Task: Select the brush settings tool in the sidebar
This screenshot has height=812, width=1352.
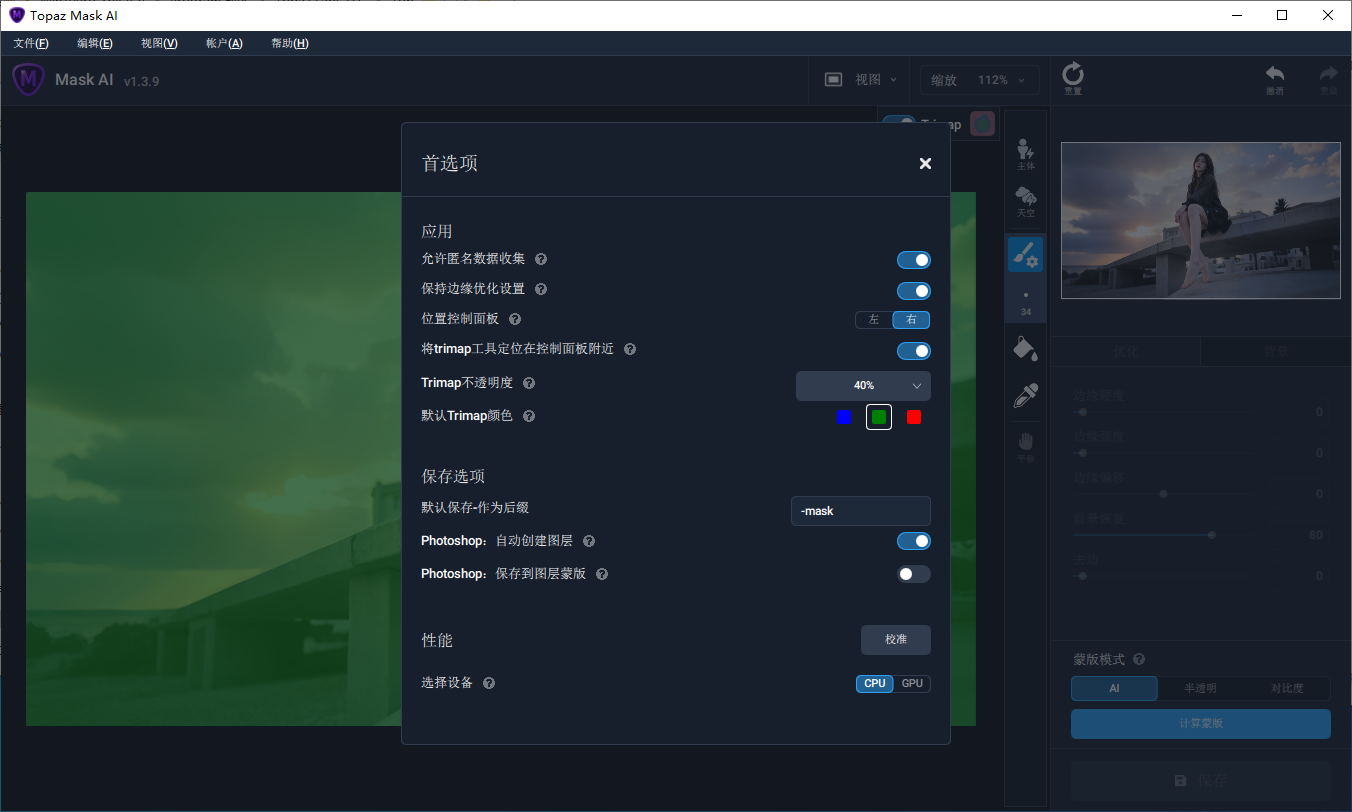Action: pyautogui.click(x=1026, y=254)
